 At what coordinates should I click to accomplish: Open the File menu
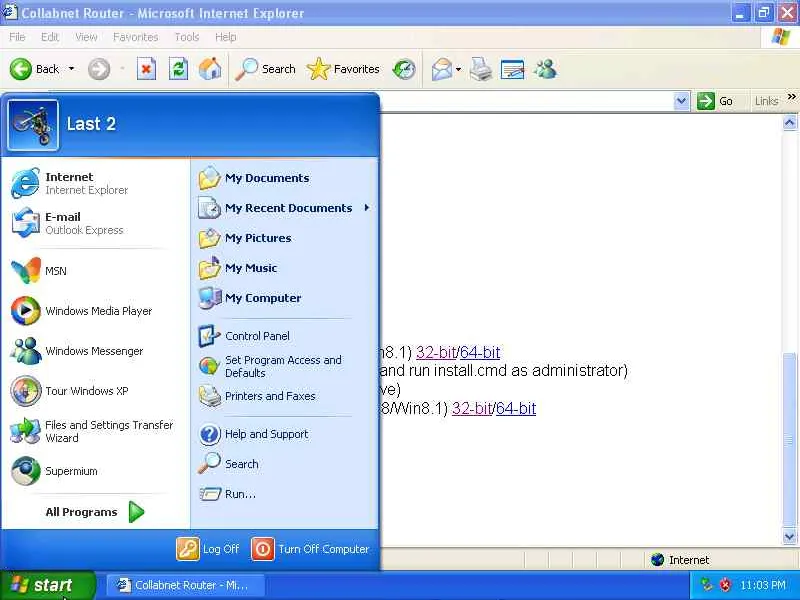point(17,37)
